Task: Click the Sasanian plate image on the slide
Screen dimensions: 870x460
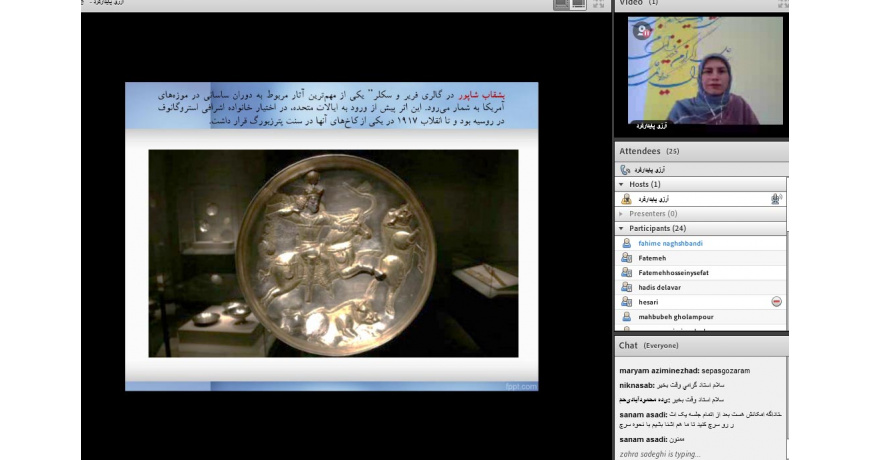Action: point(333,253)
